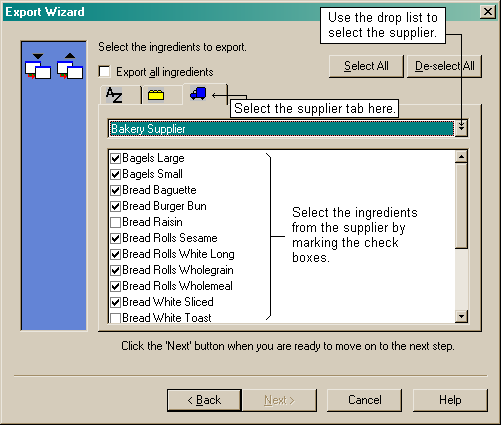Go back with the Back button
501x425 pixels.
click(204, 400)
